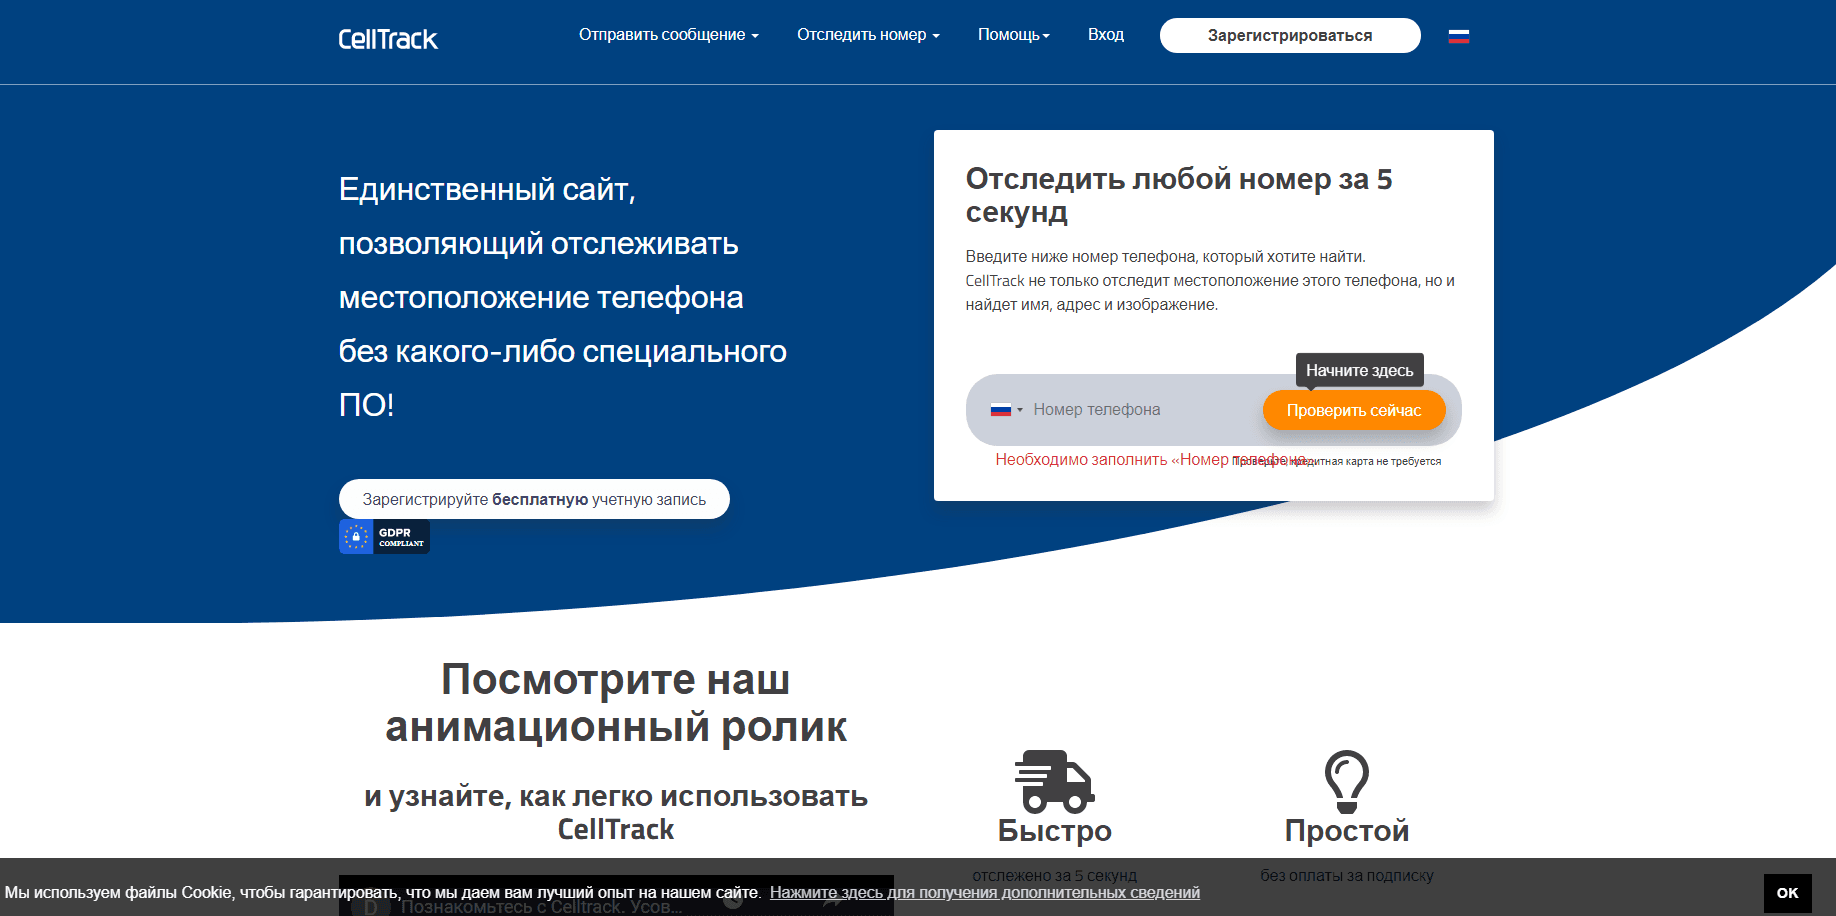Expand the «Помощь» menu
1836x916 pixels.
(x=1013, y=34)
